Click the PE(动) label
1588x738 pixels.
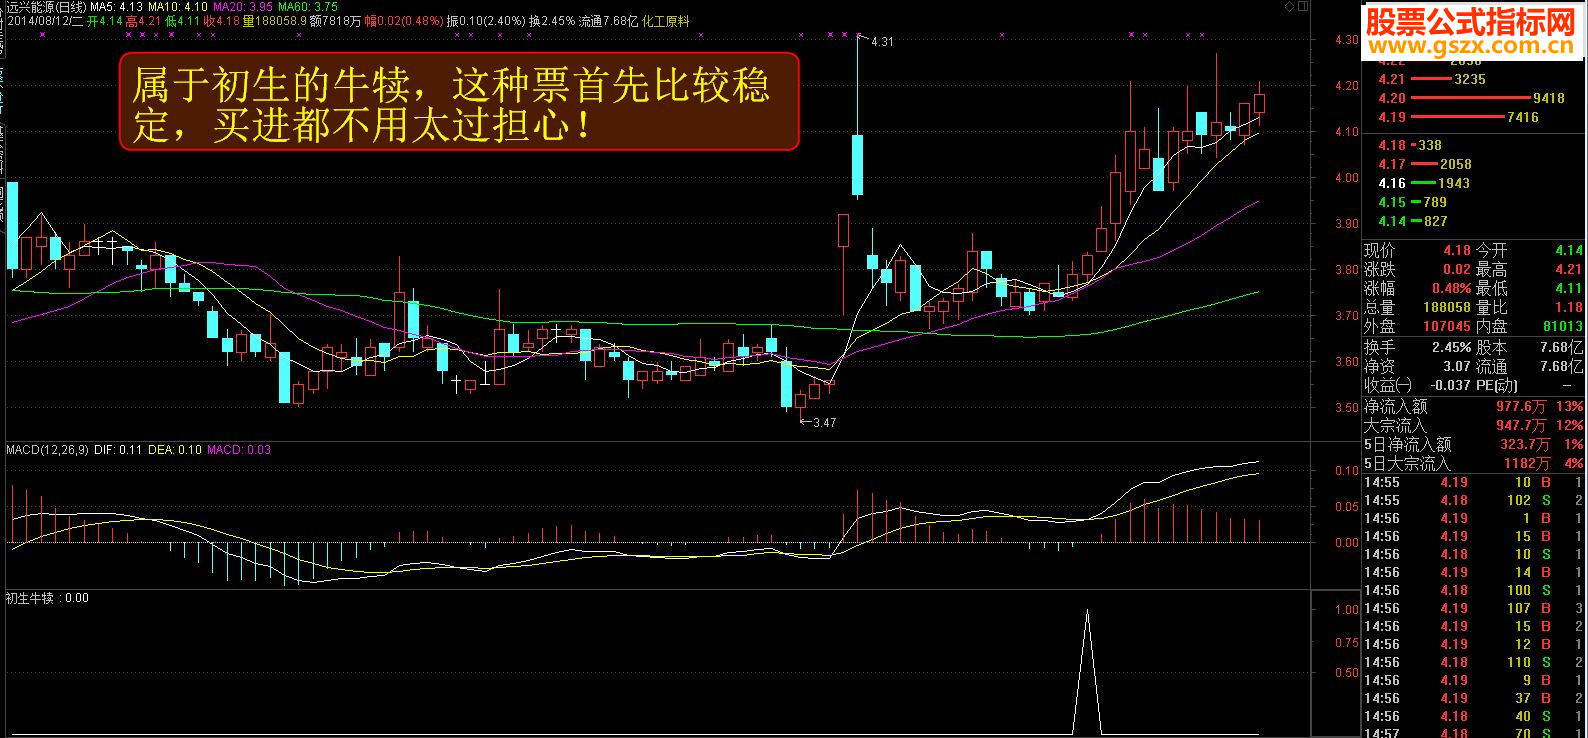click(1497, 385)
